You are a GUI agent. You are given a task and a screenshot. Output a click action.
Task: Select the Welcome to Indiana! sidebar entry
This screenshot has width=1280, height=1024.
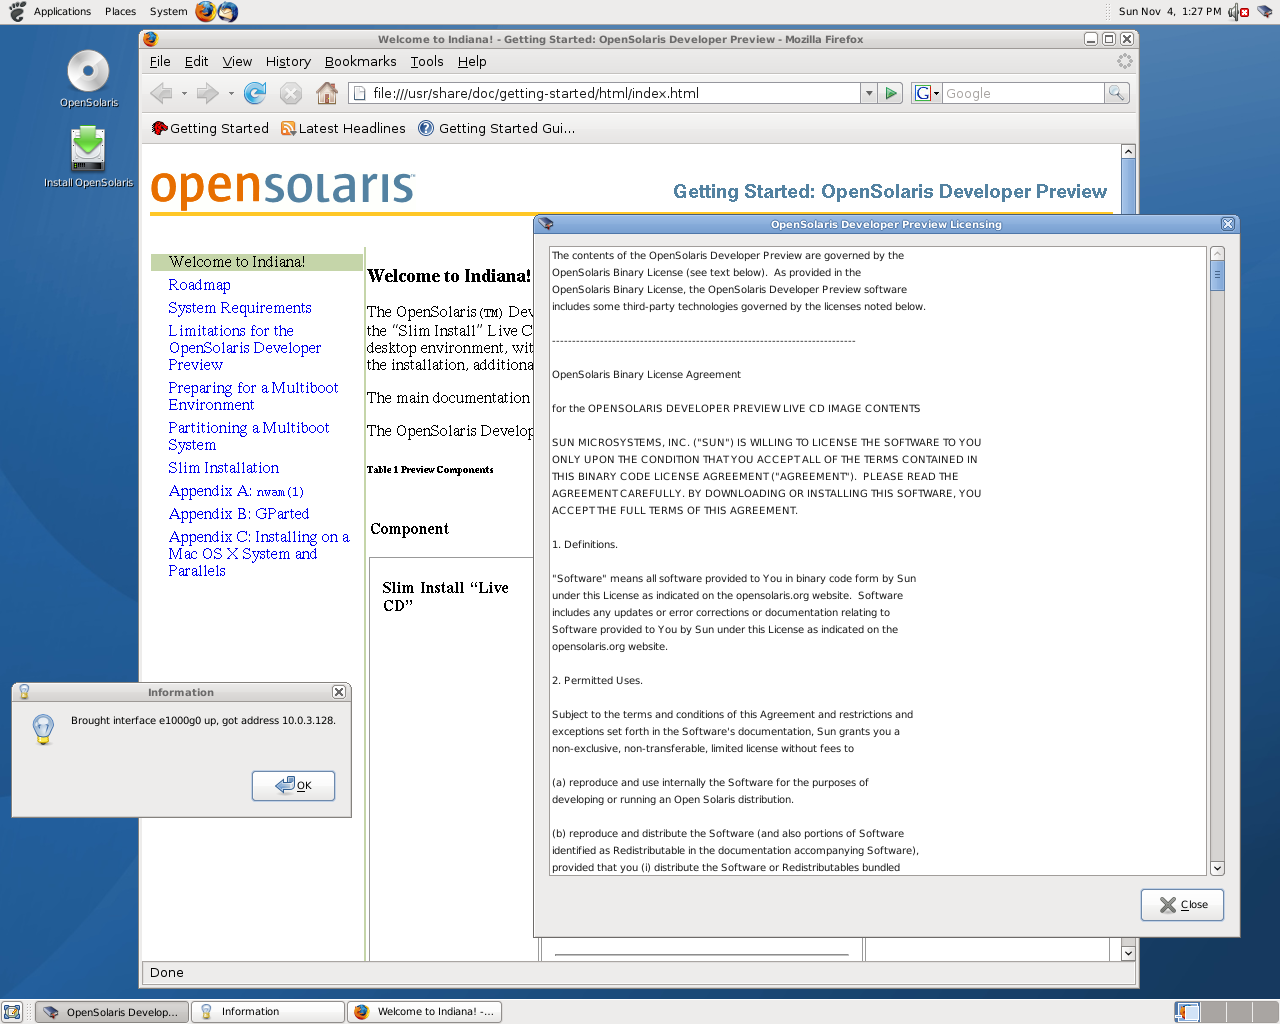(x=256, y=262)
